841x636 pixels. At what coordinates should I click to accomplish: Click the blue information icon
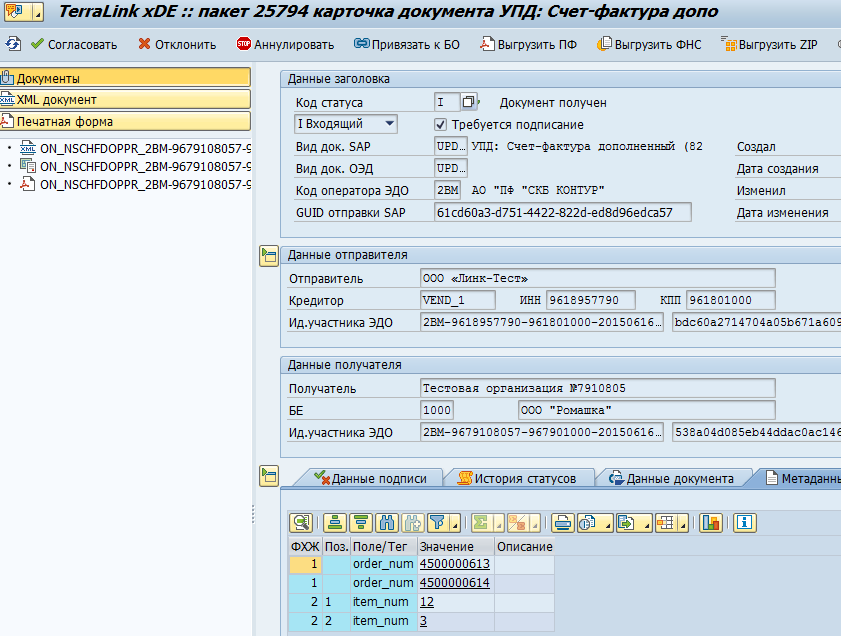[745, 522]
